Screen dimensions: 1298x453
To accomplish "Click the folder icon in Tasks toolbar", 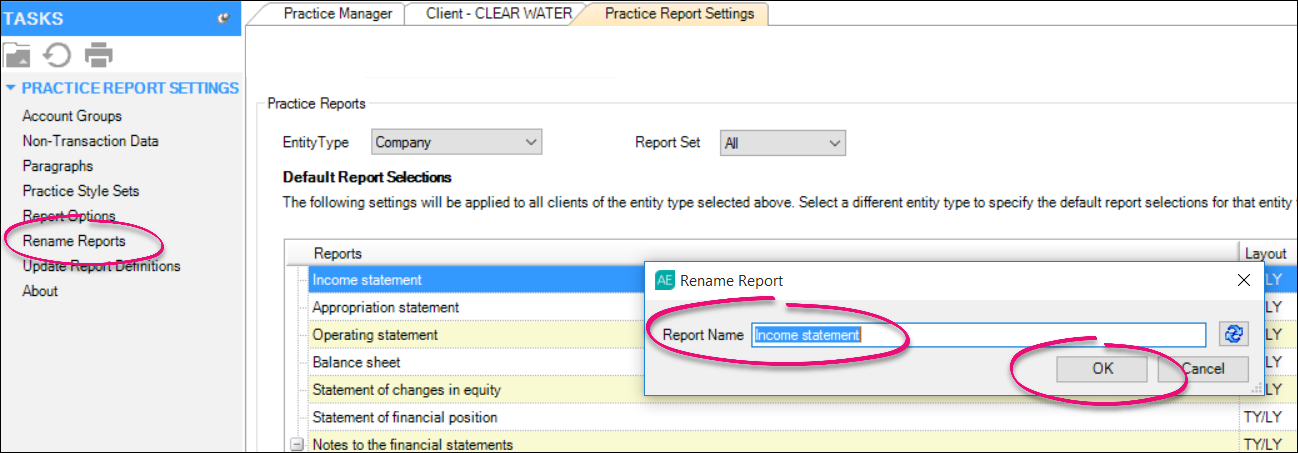I will click(x=18, y=54).
